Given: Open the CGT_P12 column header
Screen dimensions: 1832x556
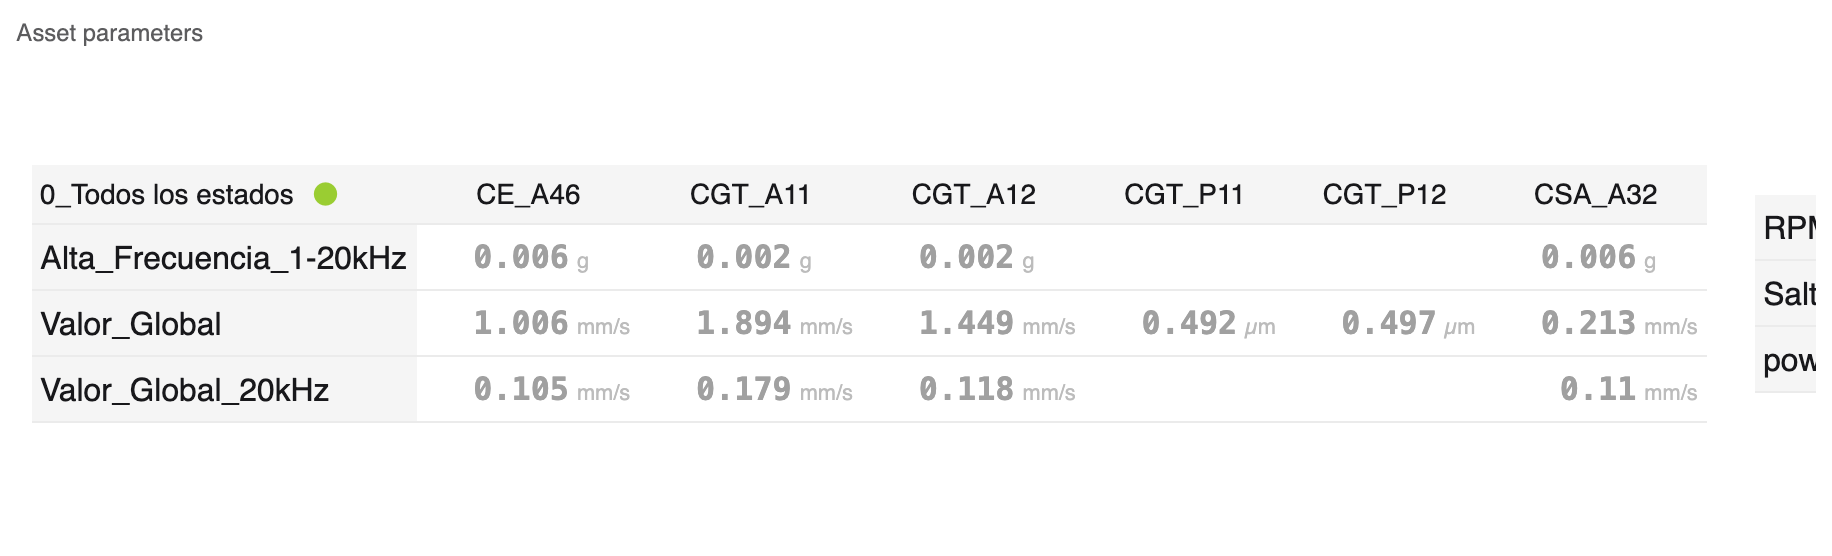Looking at the screenshot, I should (x=1384, y=194).
